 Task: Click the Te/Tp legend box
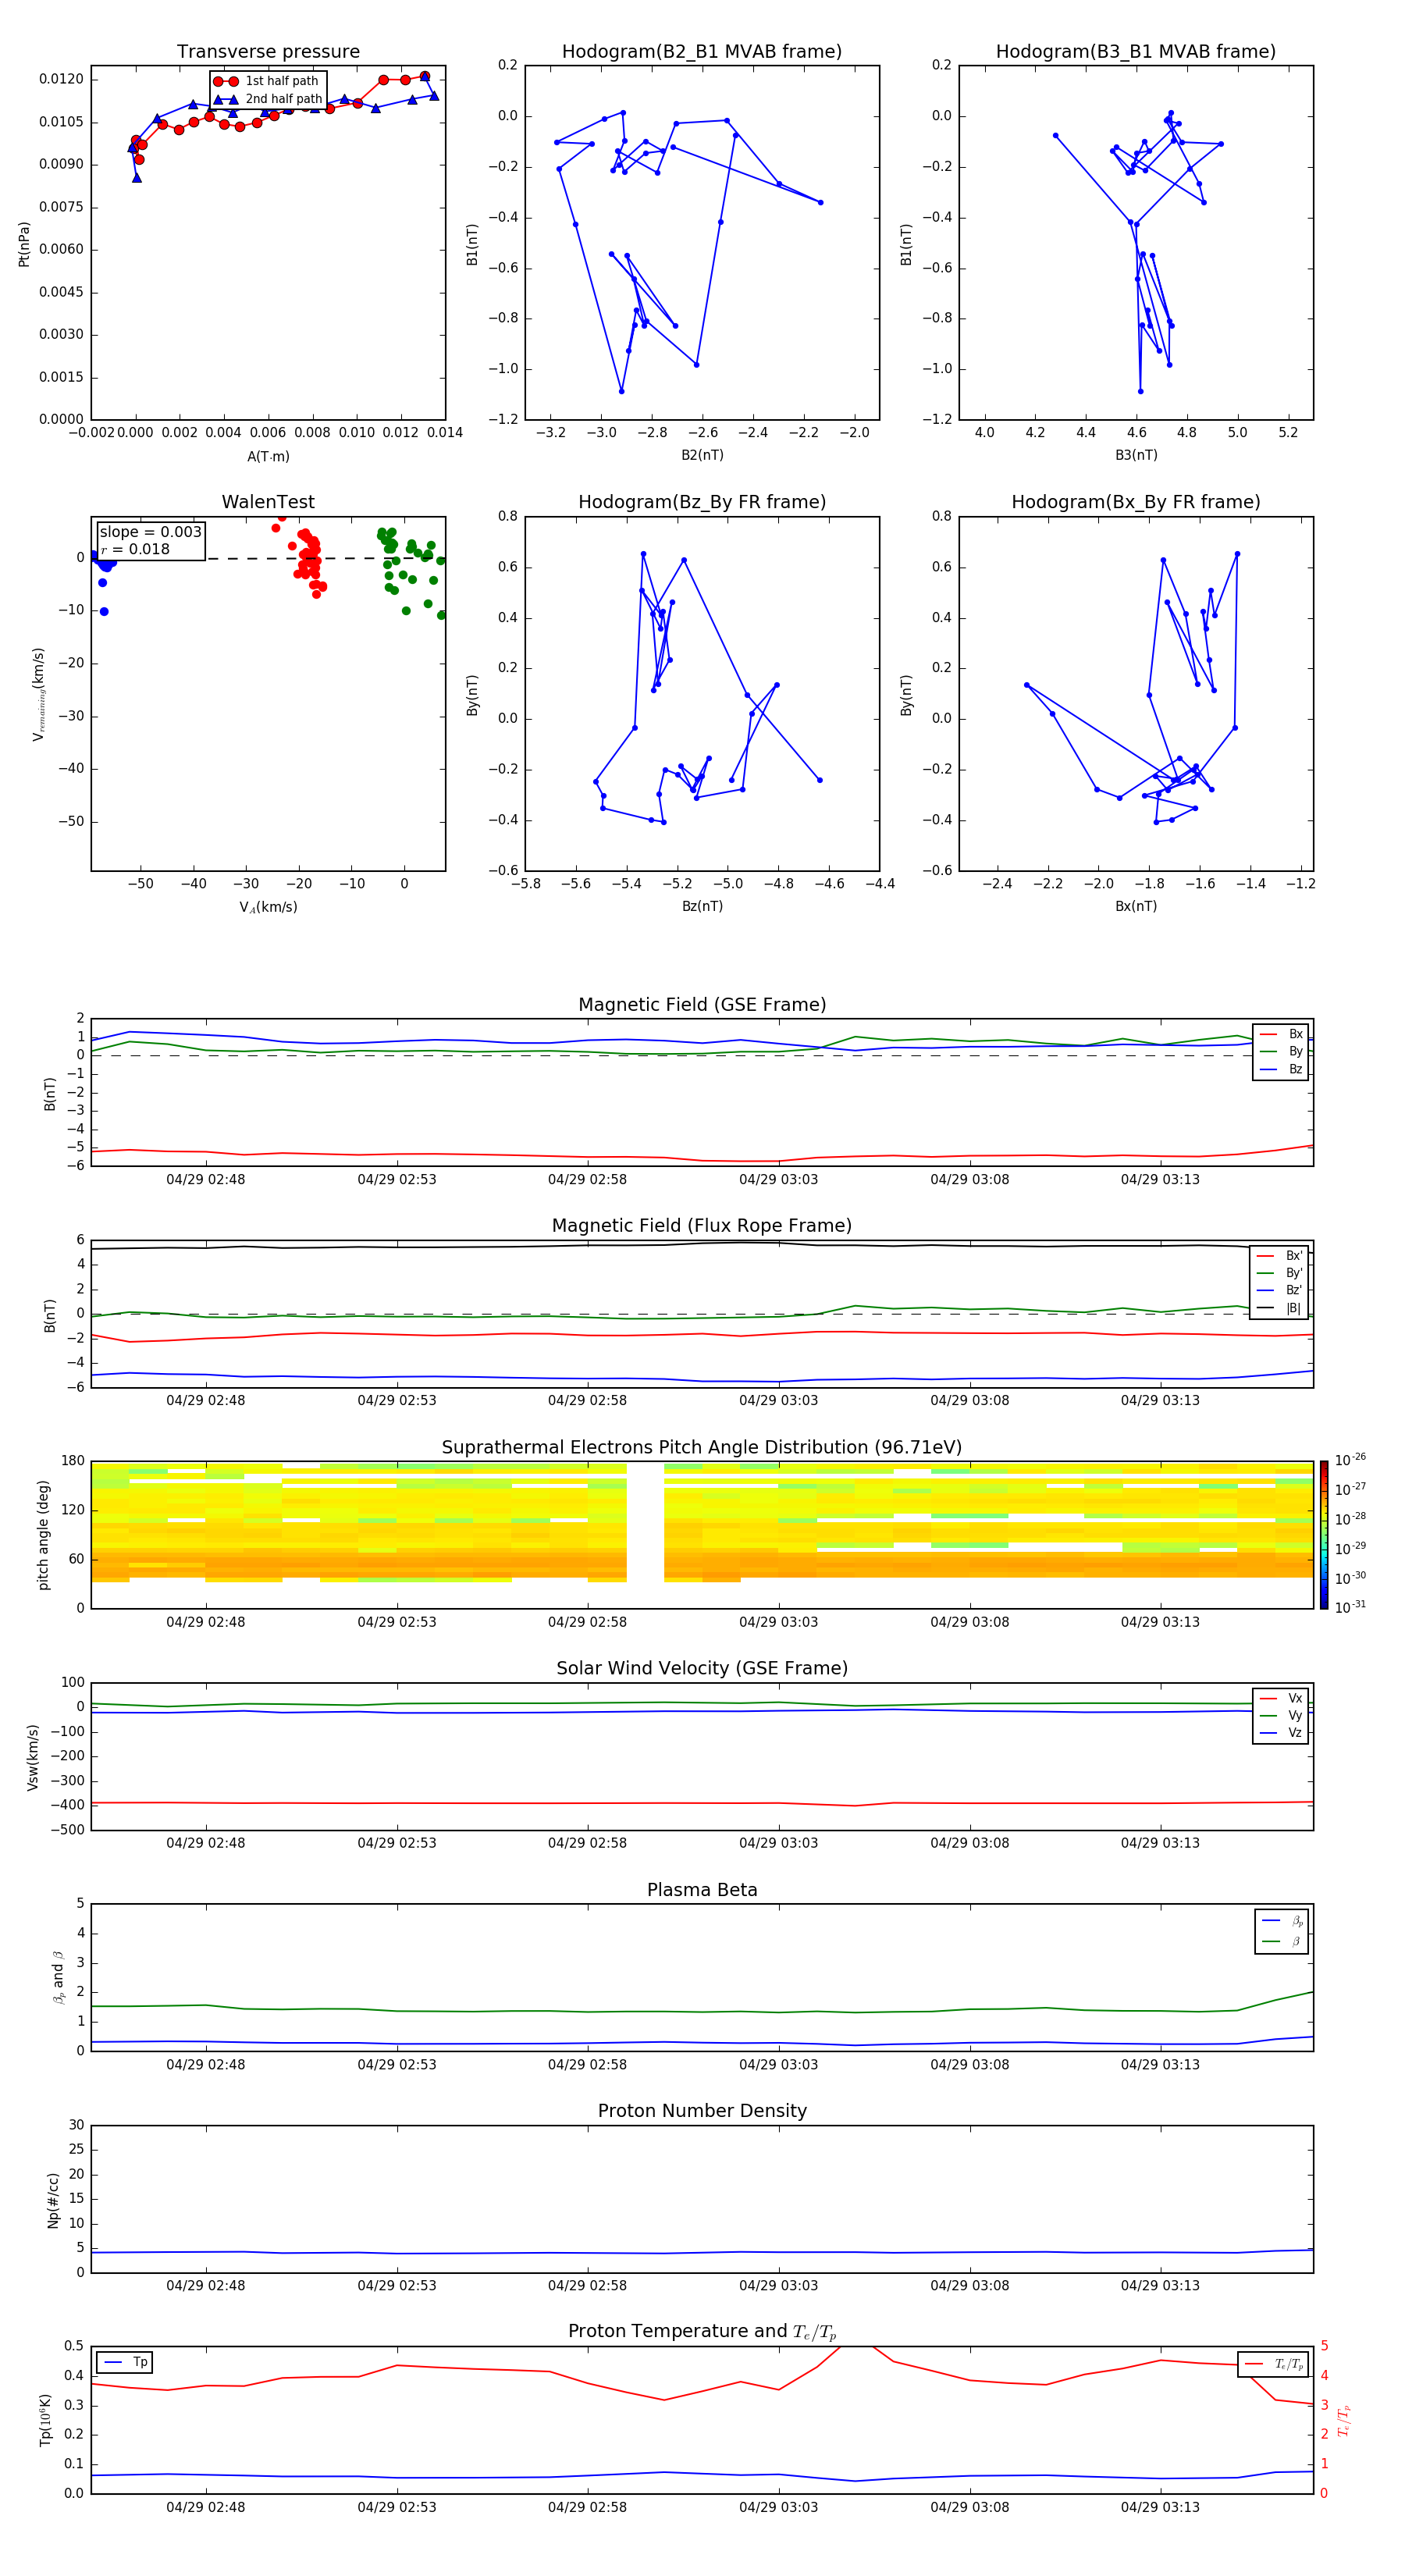(1271, 2364)
